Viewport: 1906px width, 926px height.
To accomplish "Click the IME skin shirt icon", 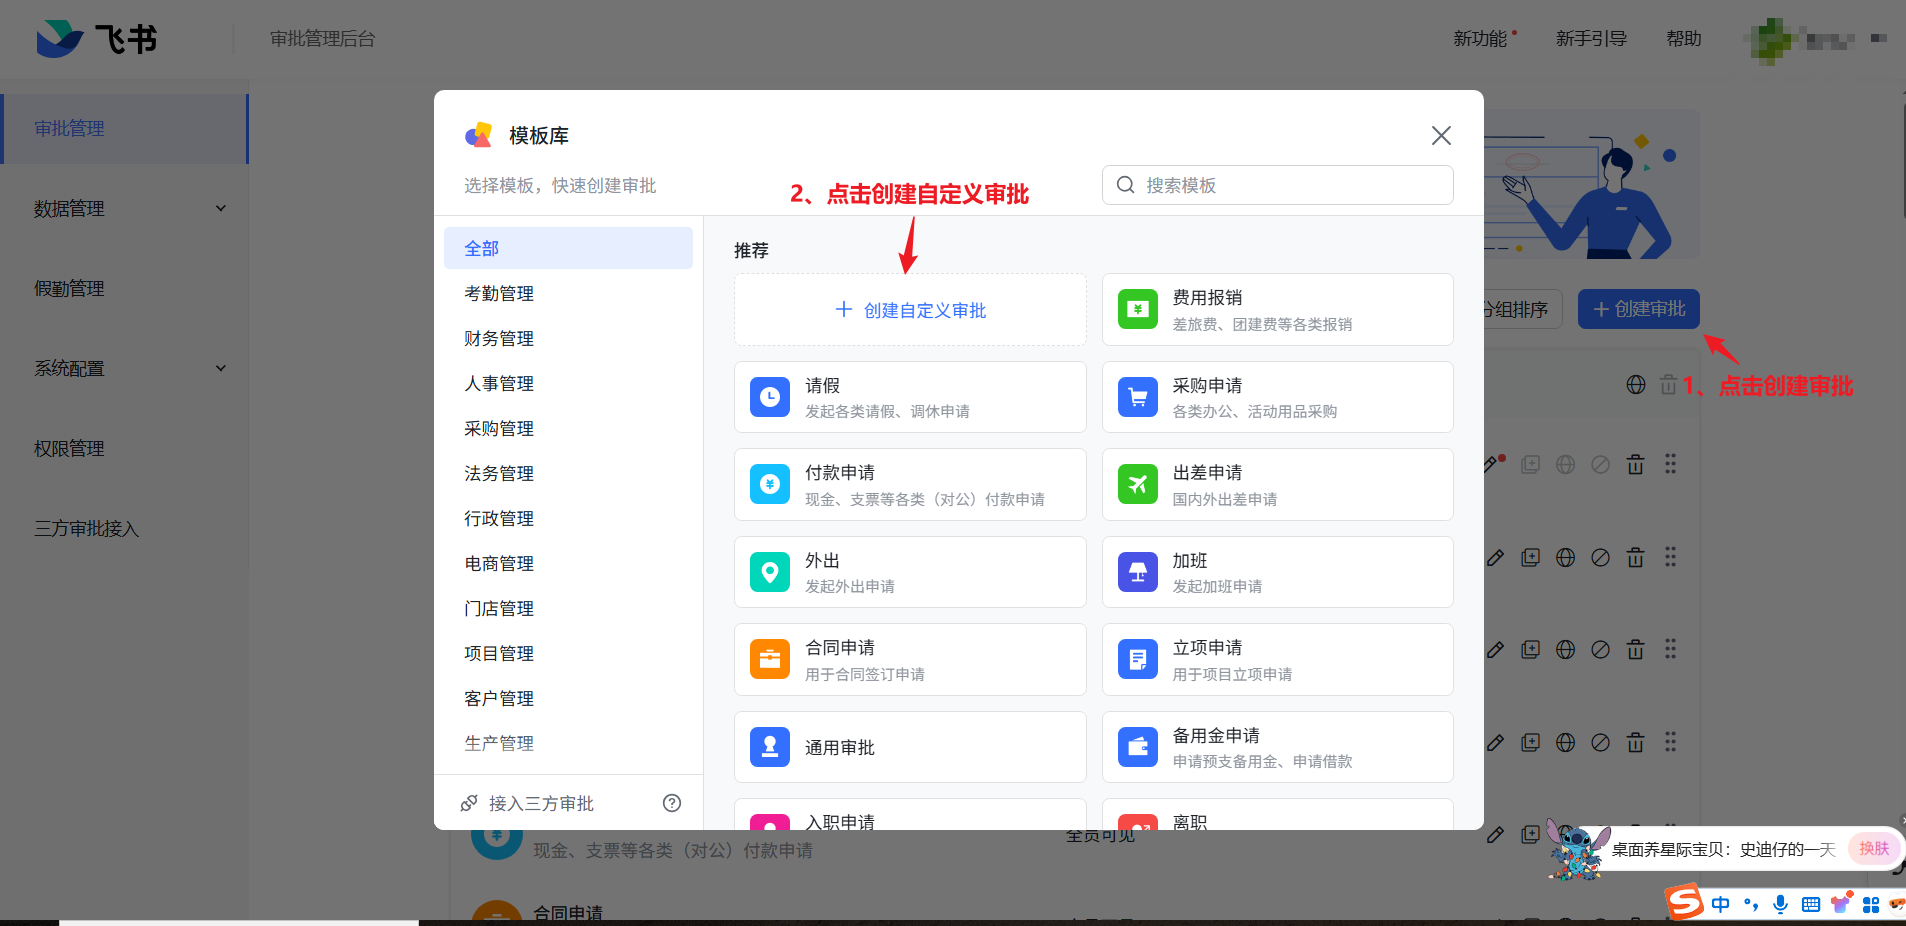I will [x=1841, y=904].
